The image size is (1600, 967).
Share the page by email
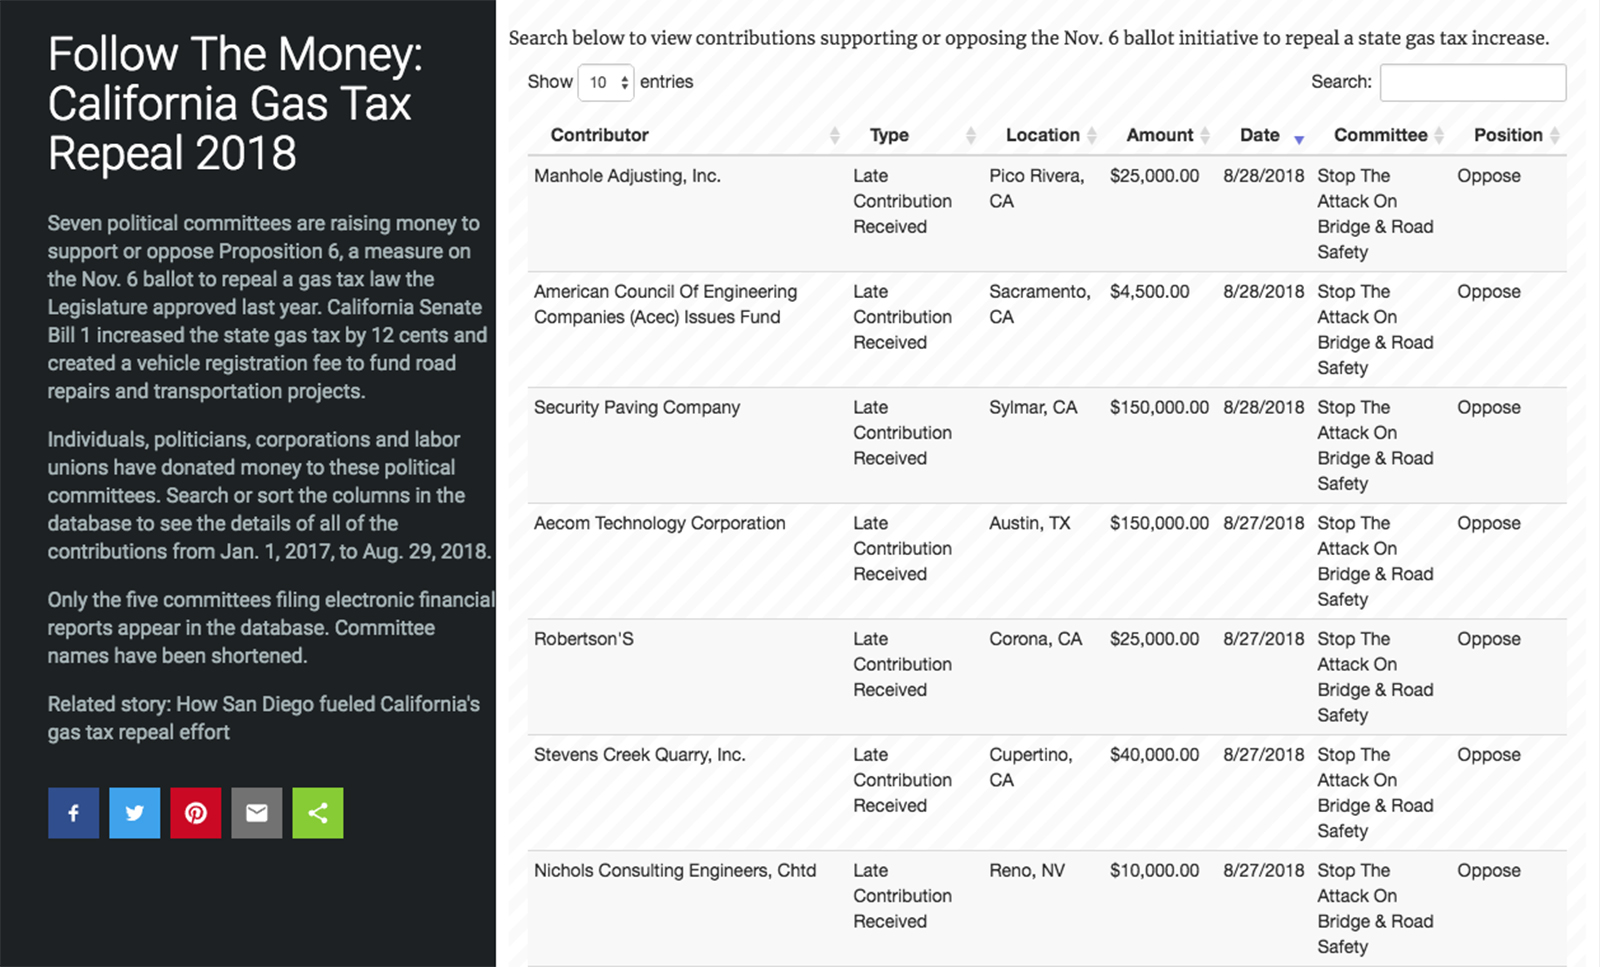pos(256,813)
